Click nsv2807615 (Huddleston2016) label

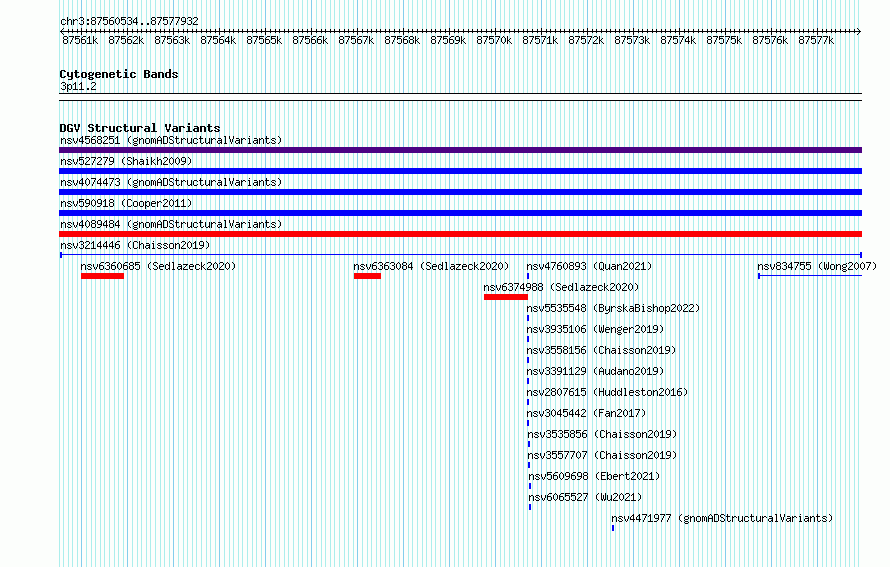coord(607,392)
